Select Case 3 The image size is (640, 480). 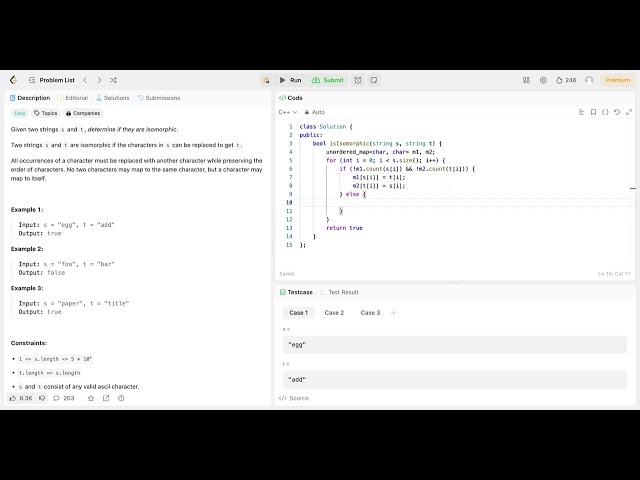click(370, 313)
